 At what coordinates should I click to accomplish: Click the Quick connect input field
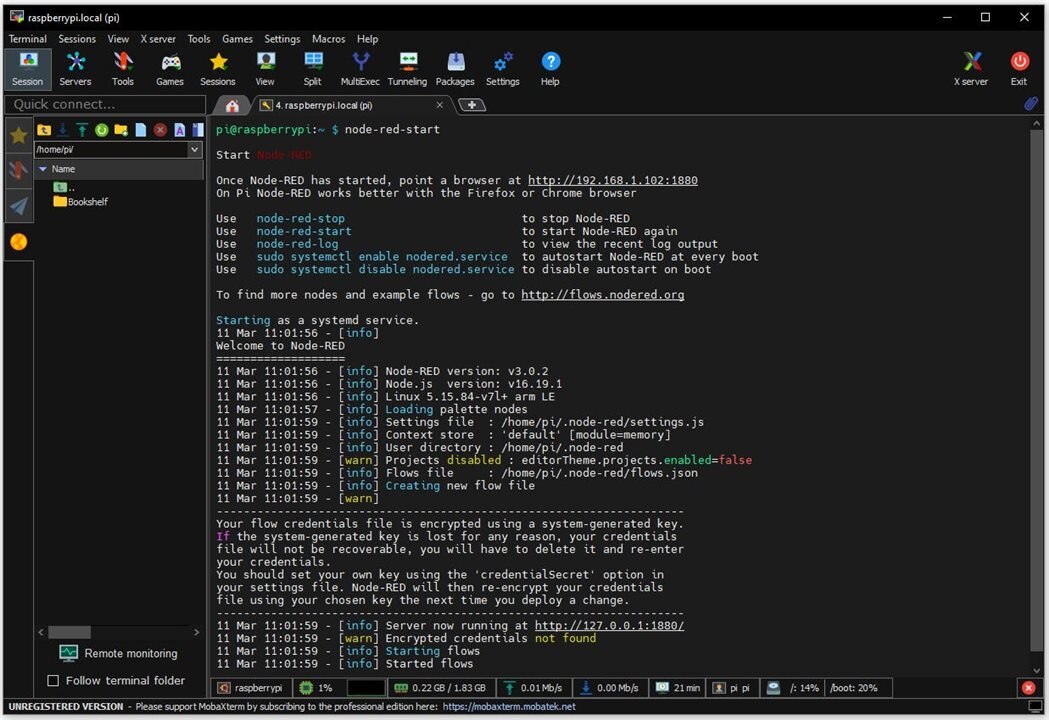coord(103,104)
